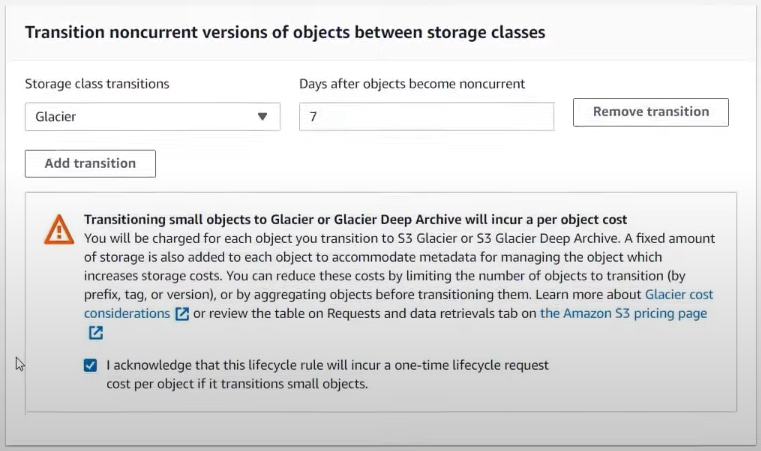Click the Storage class transitions label
This screenshot has height=451, width=761.
click(97, 84)
